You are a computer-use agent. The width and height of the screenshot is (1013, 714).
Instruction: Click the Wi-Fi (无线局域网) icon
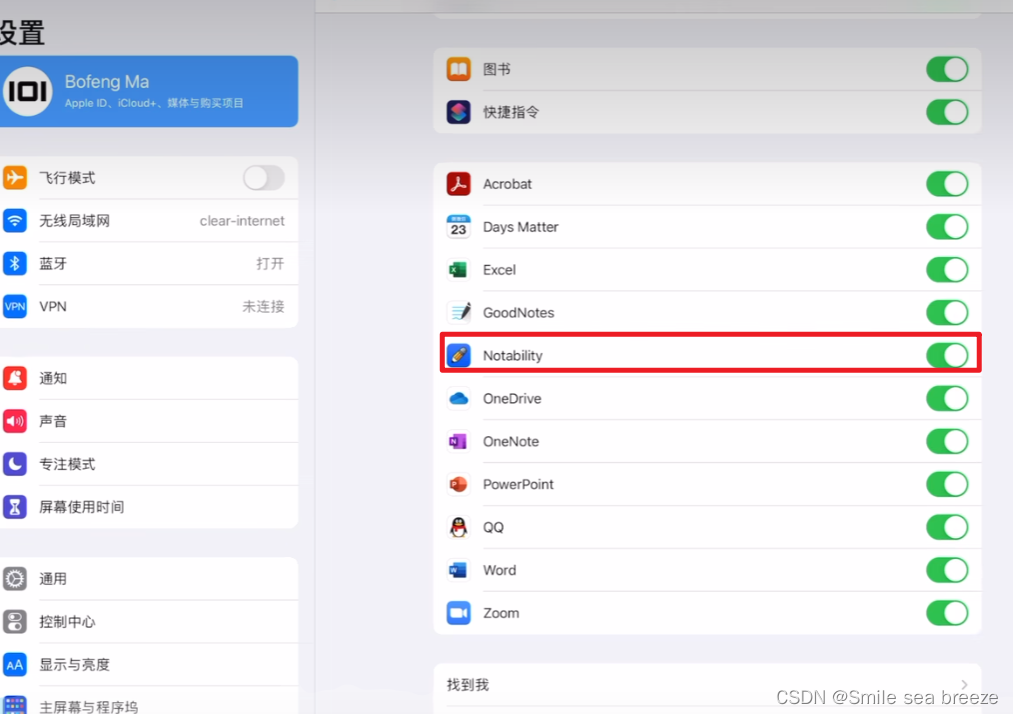[x=15, y=220]
